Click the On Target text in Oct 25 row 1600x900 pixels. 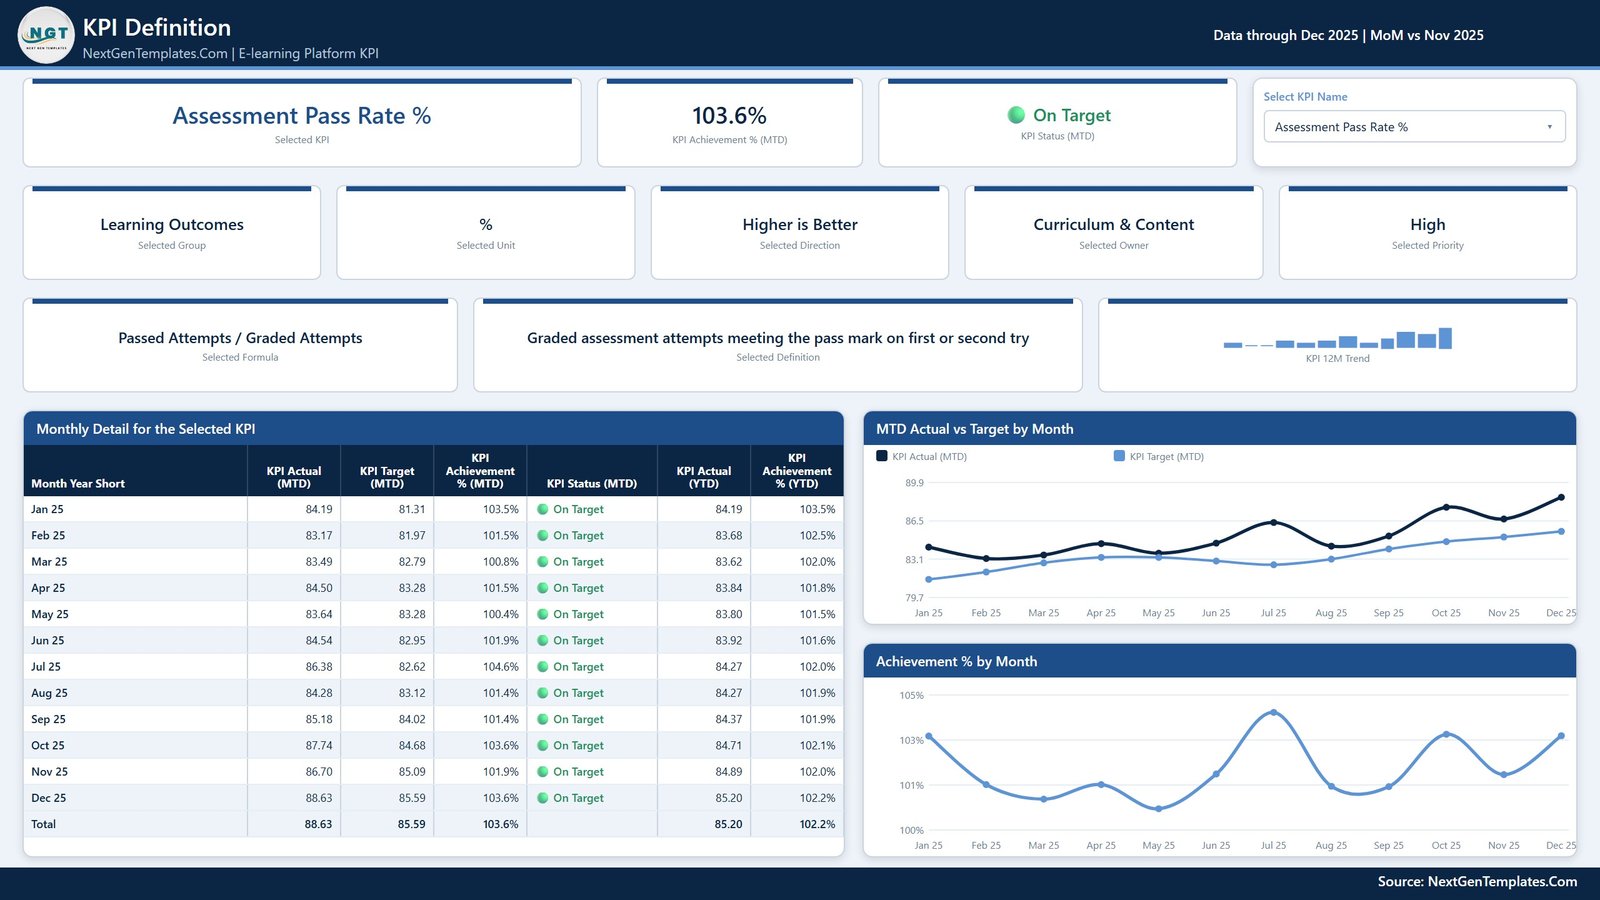click(579, 746)
